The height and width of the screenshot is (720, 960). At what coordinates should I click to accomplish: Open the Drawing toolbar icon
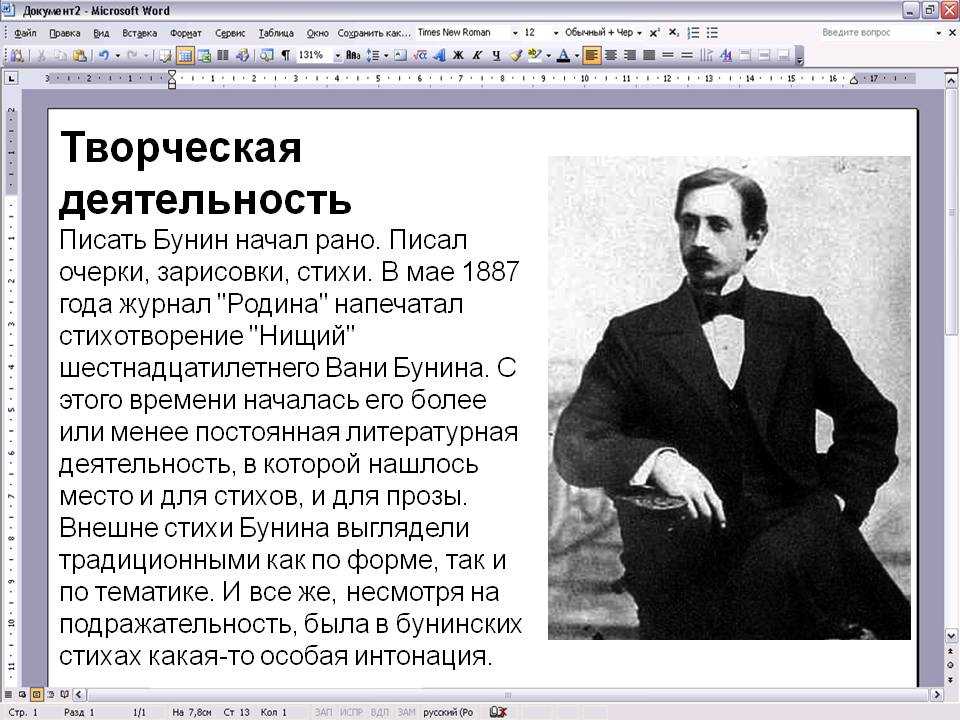click(242, 55)
